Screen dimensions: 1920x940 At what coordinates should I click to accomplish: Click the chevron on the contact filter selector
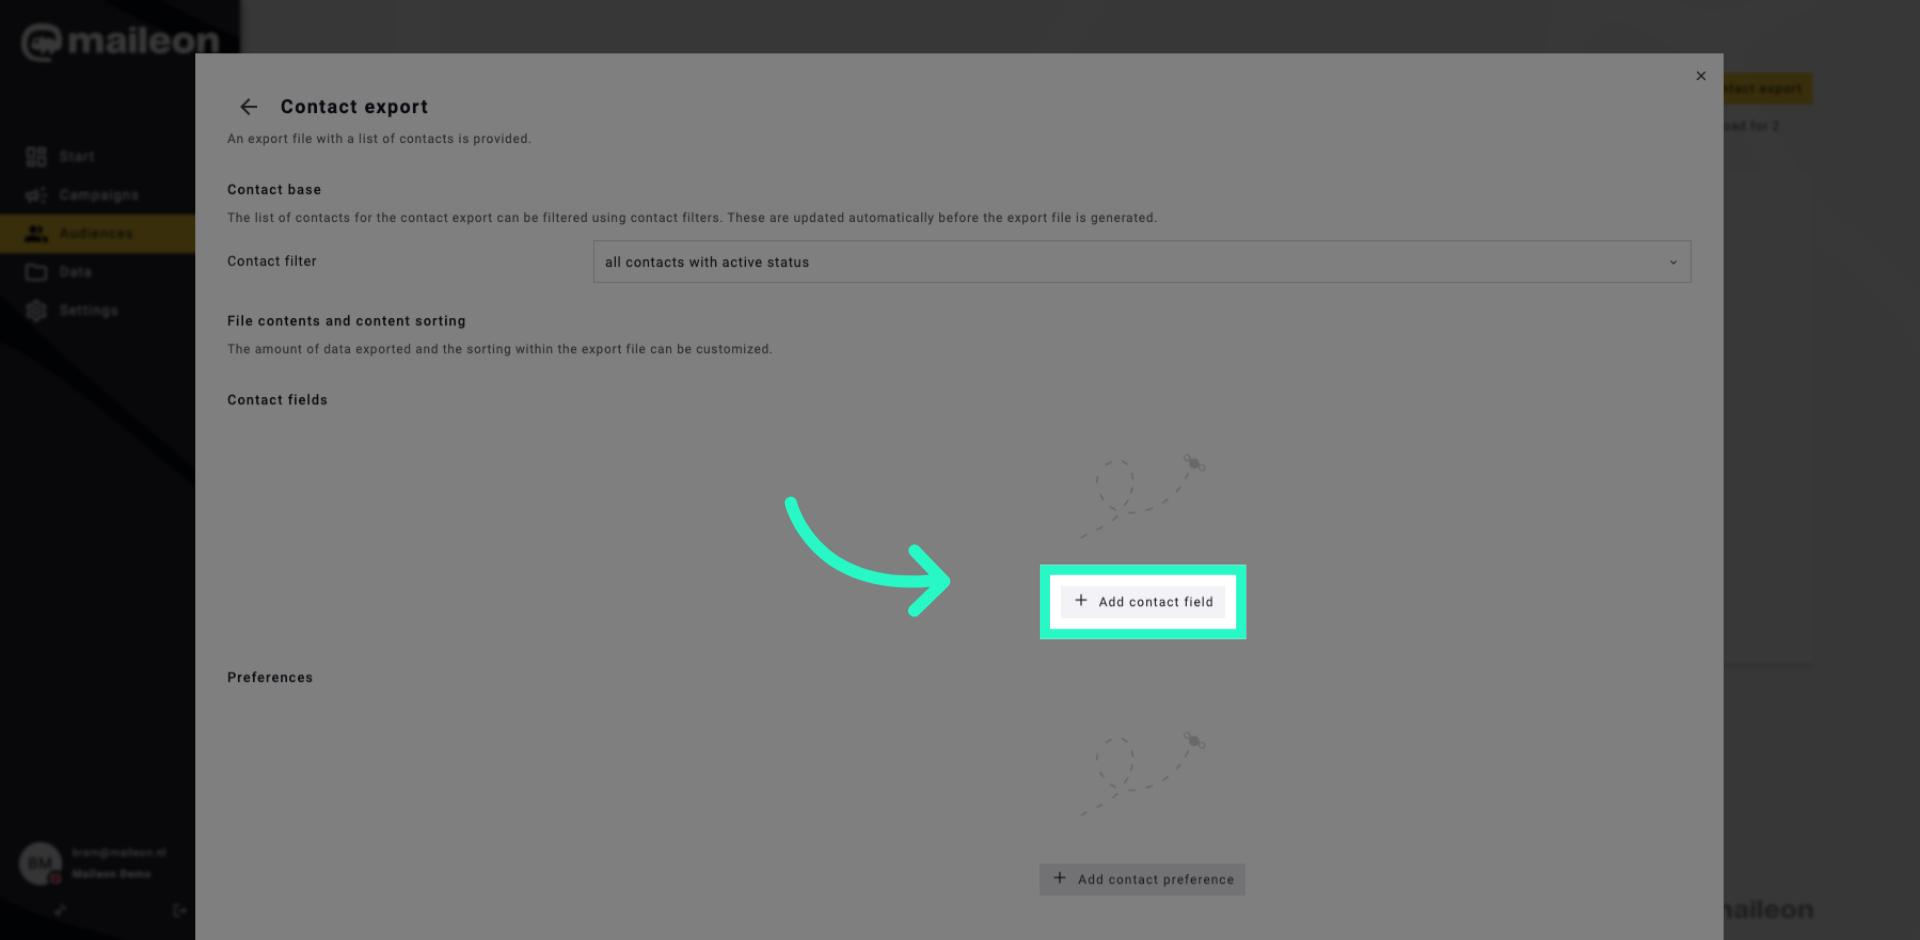coord(1673,262)
